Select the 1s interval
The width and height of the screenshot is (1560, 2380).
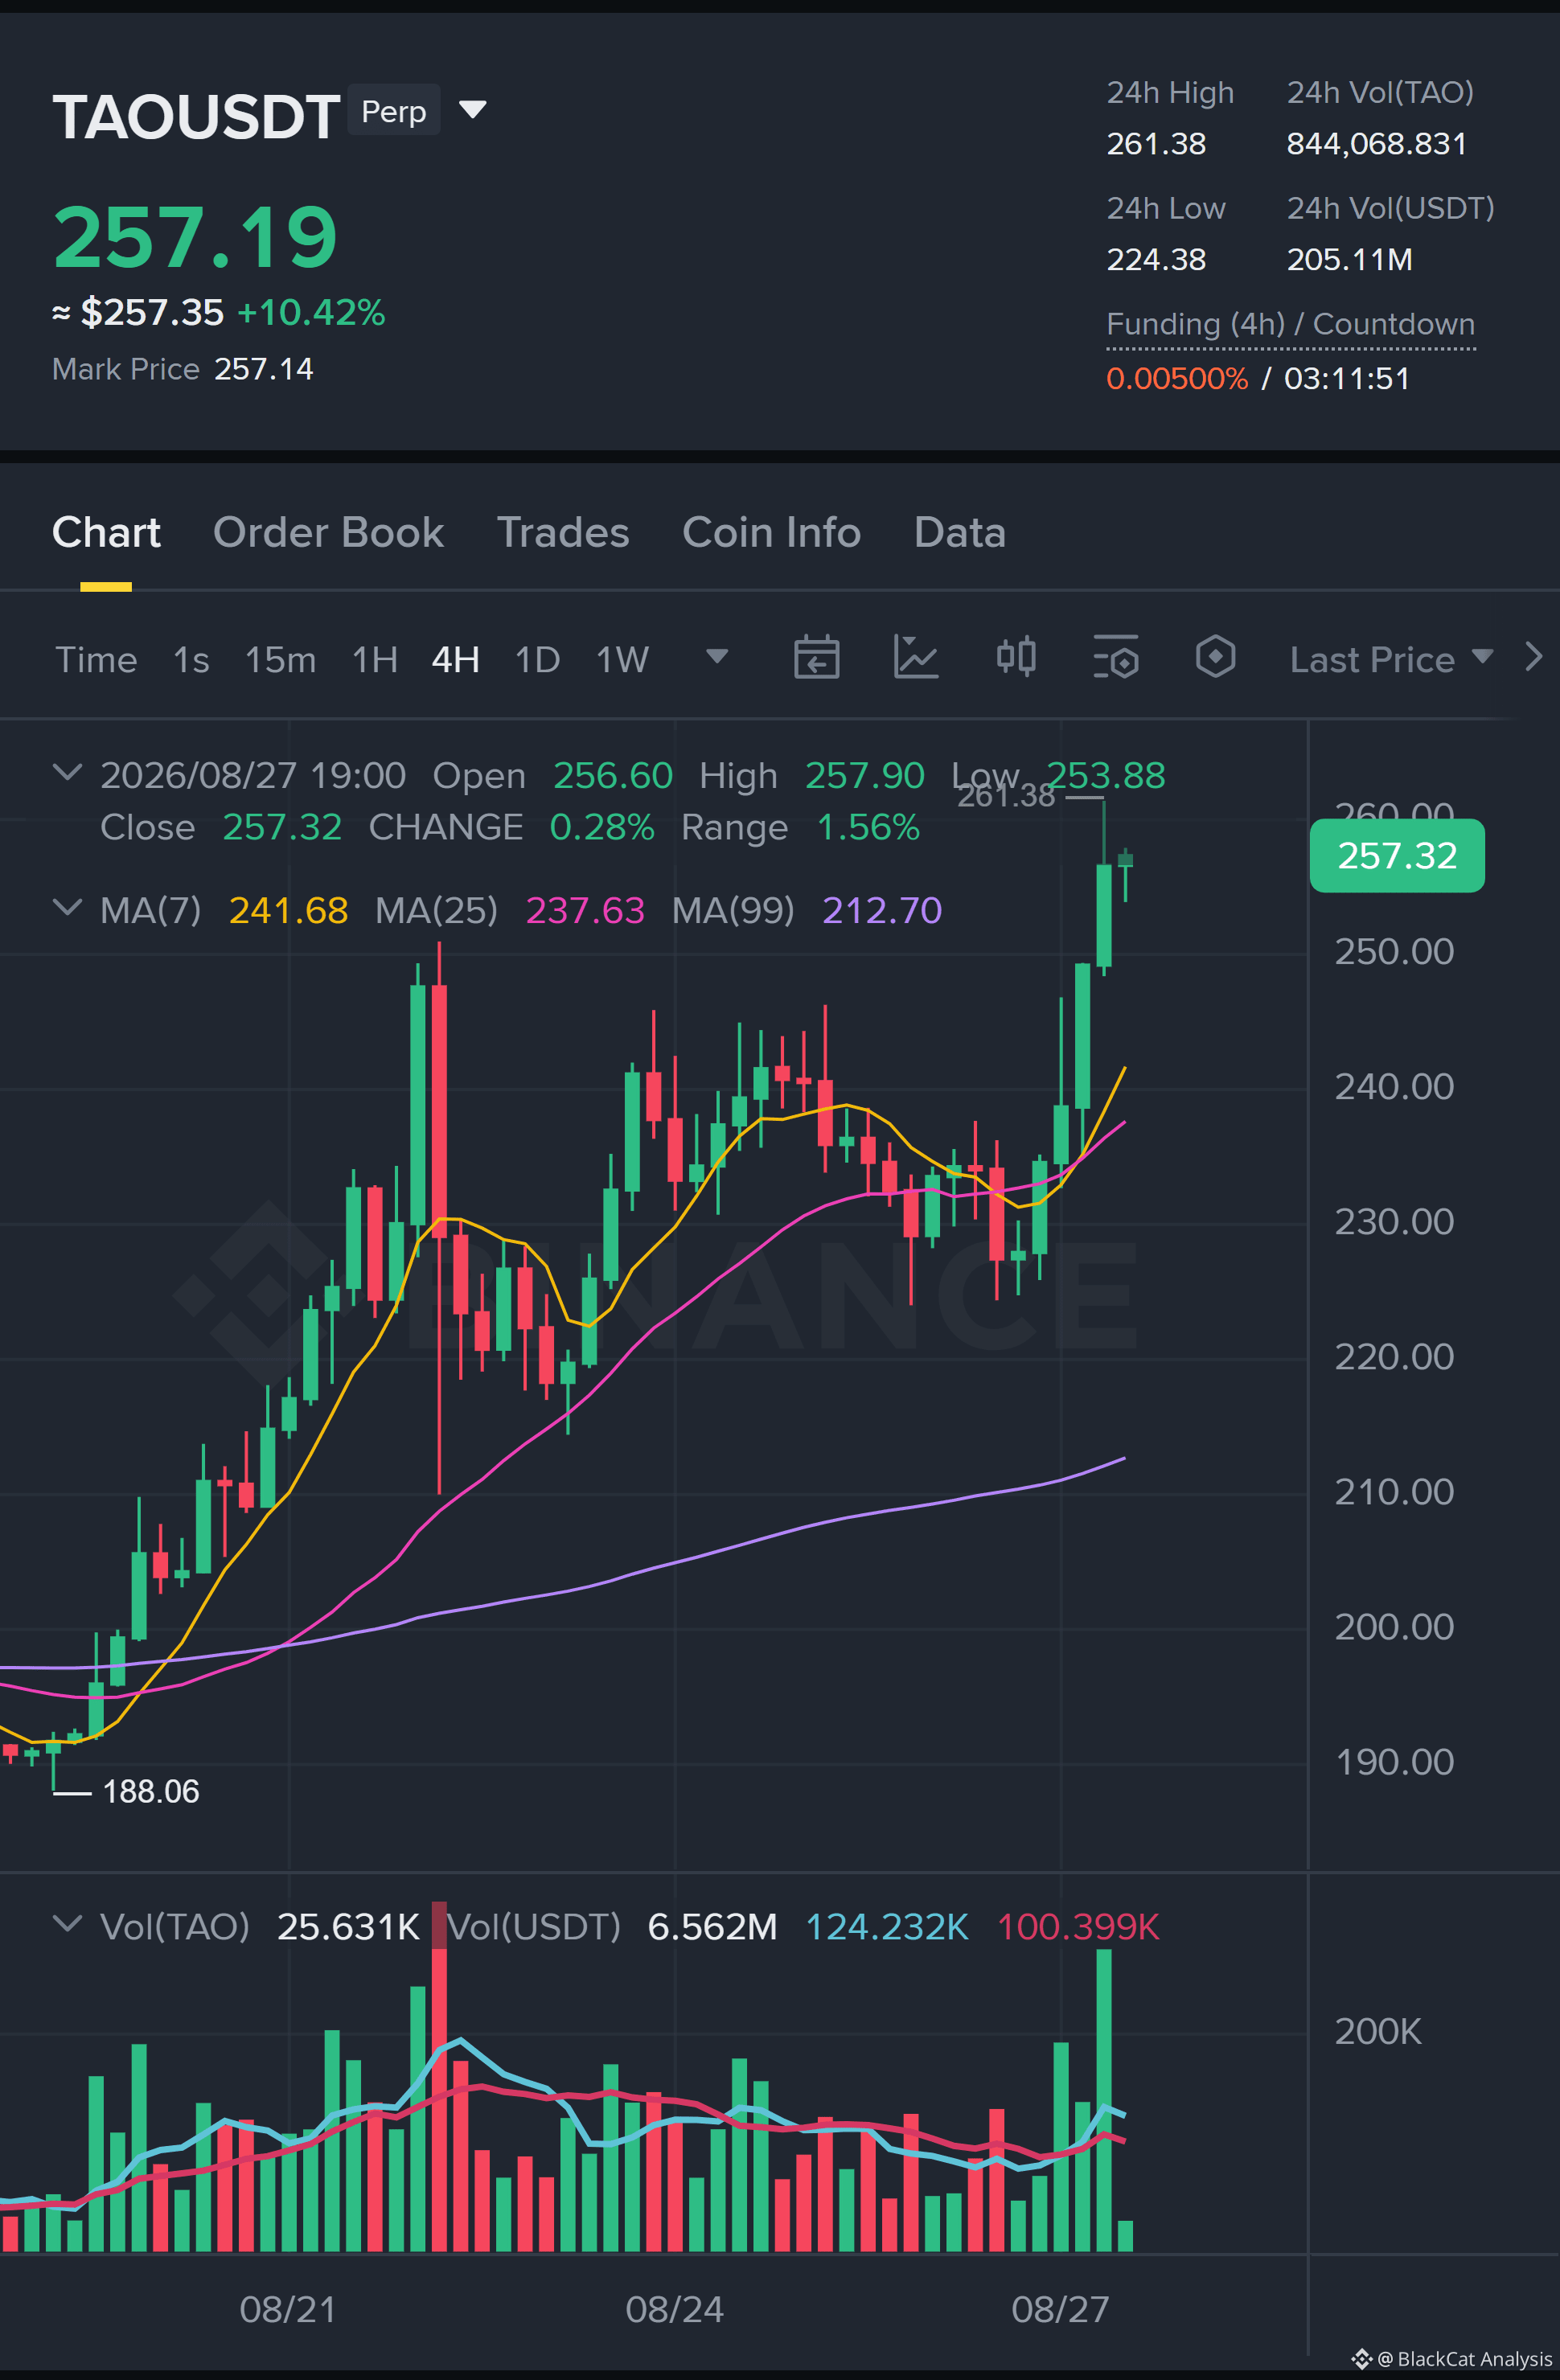click(x=191, y=660)
